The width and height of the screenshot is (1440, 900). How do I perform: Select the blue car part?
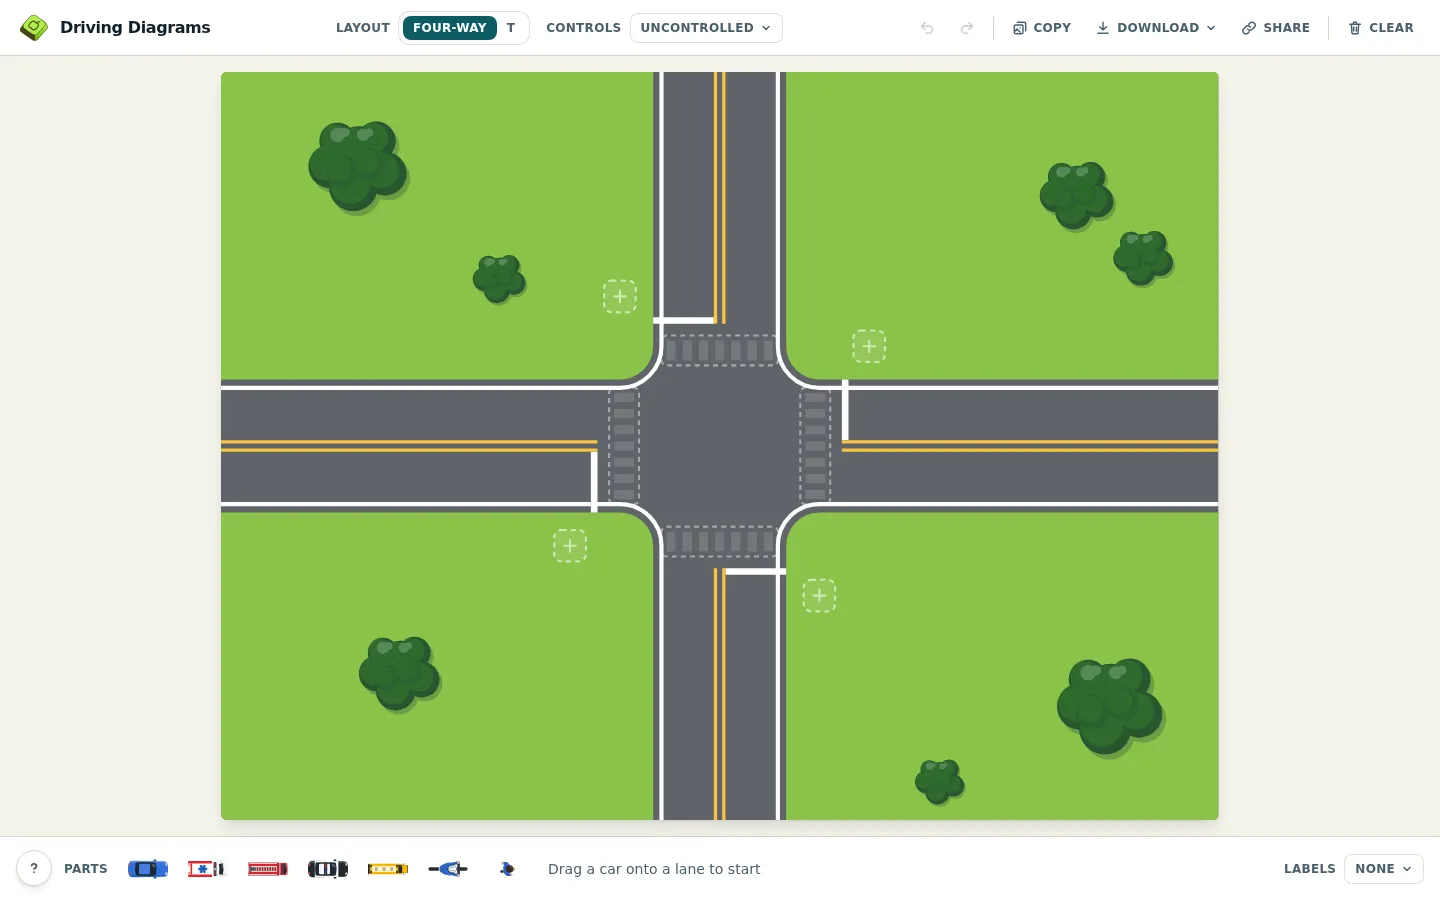pyautogui.click(x=148, y=869)
